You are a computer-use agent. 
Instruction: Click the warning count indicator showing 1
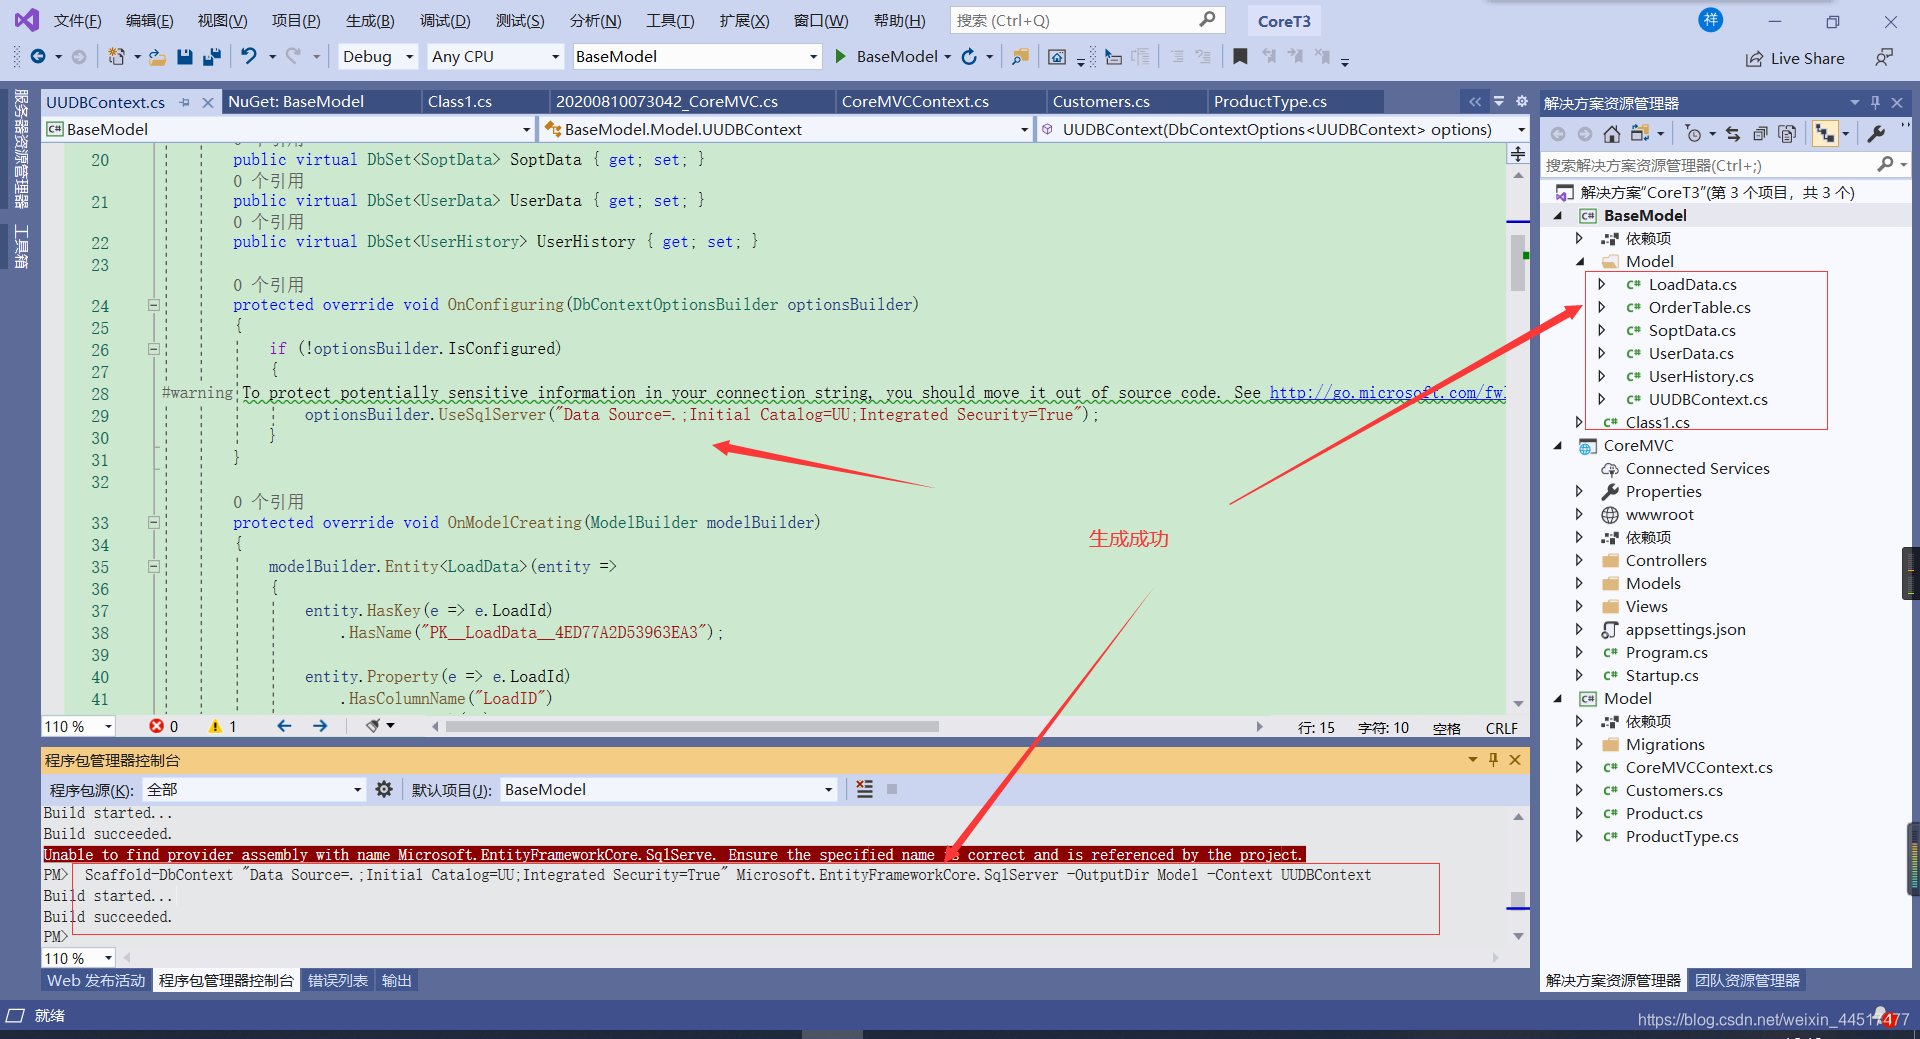223,727
